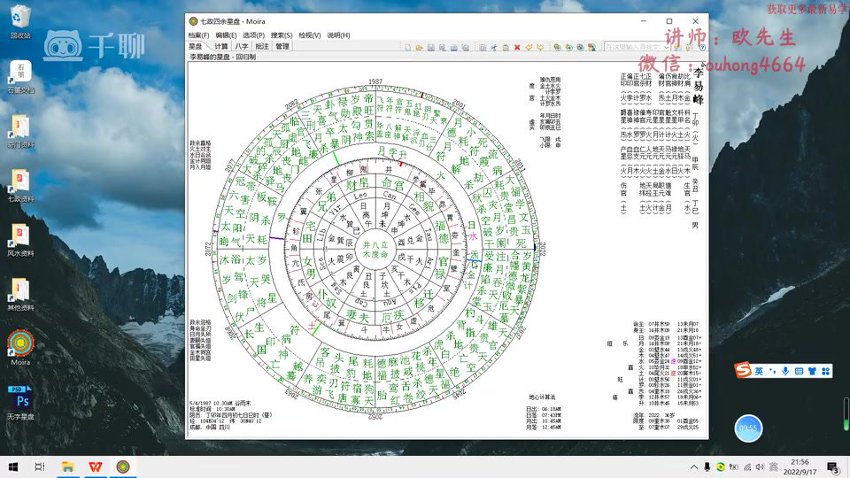This screenshot has width=850, height=478.
Task: Open the 石墨文档 desktop shortcut
Action: point(21,76)
